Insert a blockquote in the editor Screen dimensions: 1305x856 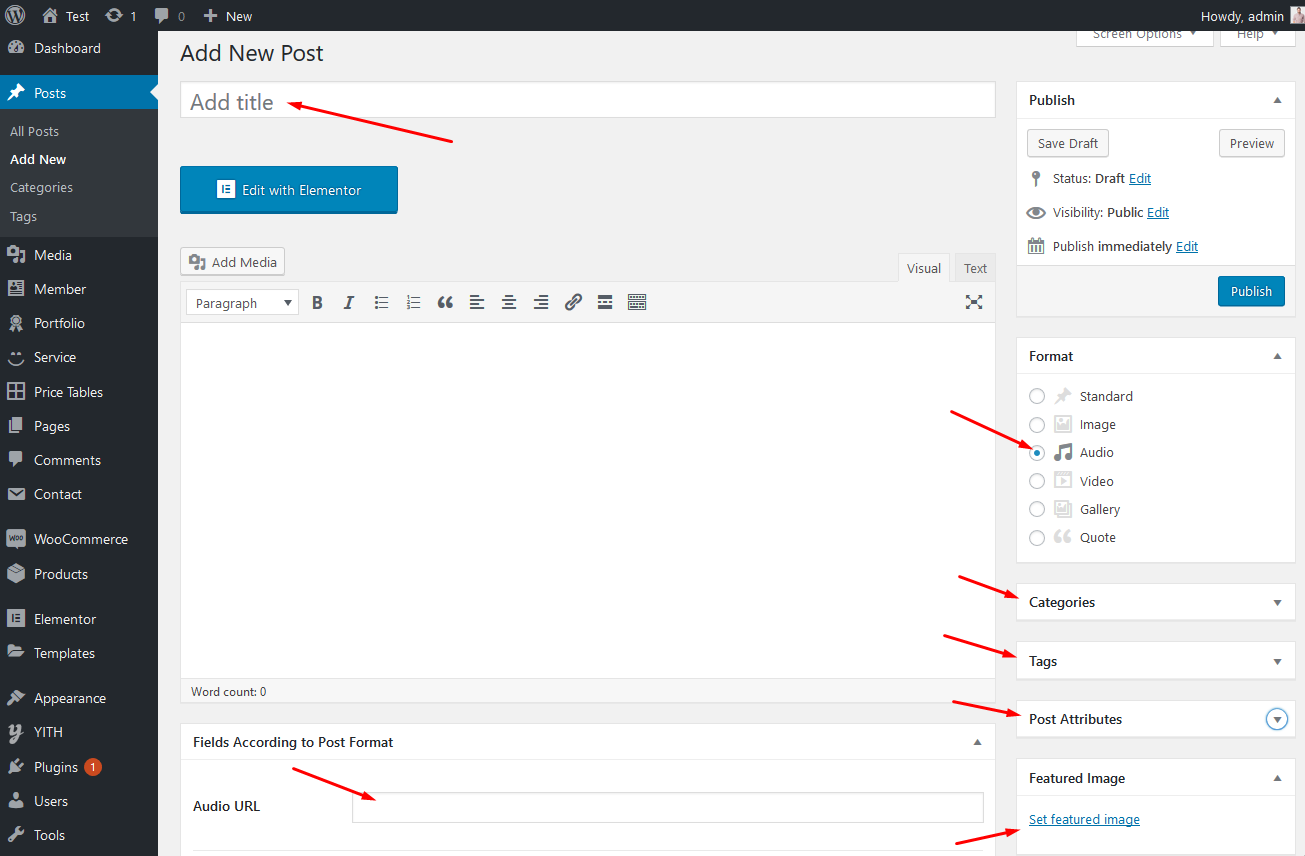[445, 303]
